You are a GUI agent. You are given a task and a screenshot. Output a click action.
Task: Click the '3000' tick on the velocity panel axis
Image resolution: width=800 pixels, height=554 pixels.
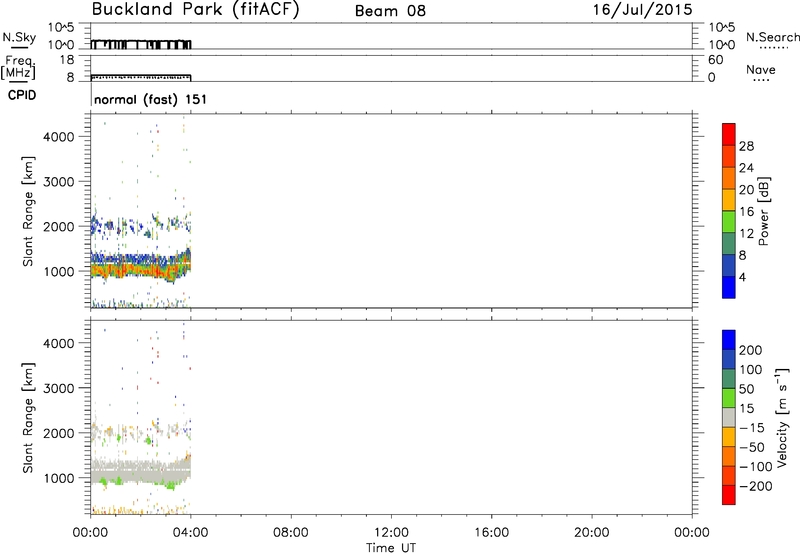coord(59,388)
